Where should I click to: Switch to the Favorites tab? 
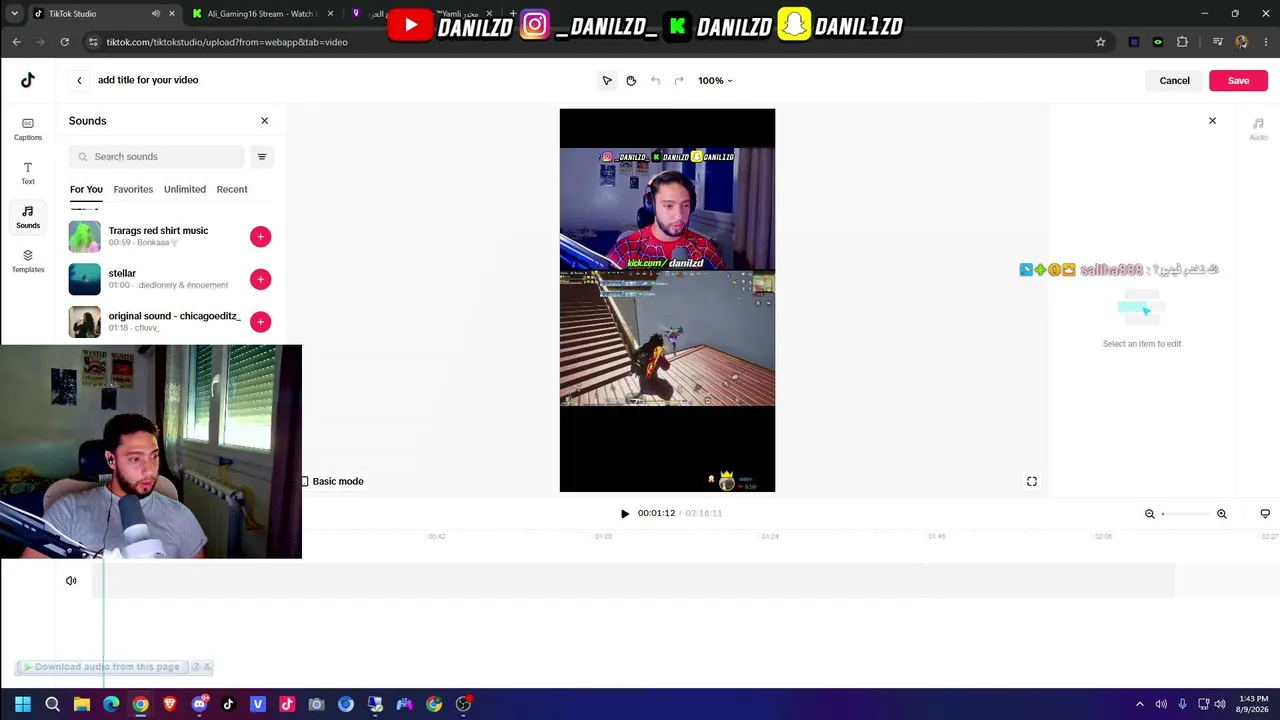[133, 189]
